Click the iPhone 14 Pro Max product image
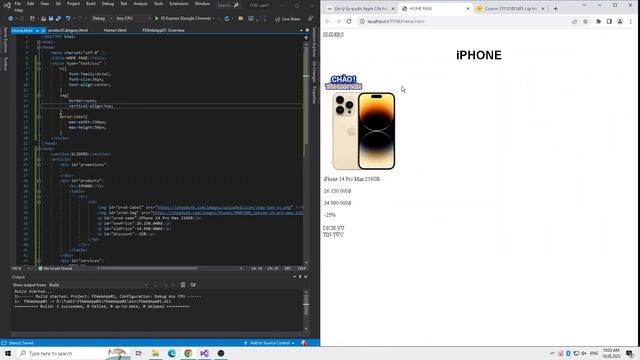This screenshot has height=360, width=640. (x=364, y=131)
